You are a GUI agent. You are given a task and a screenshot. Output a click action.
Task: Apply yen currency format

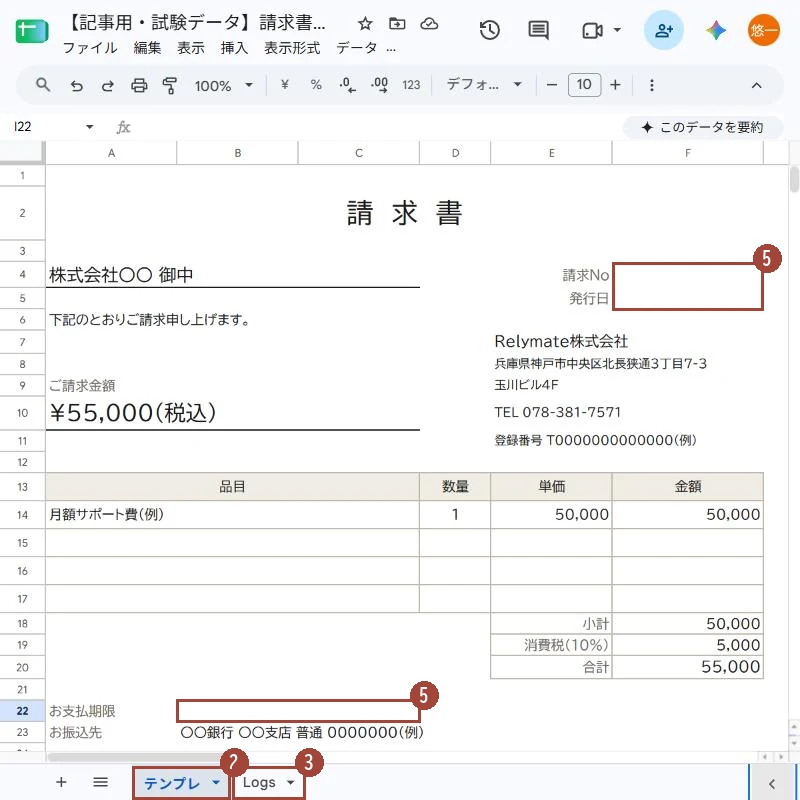[x=285, y=85]
